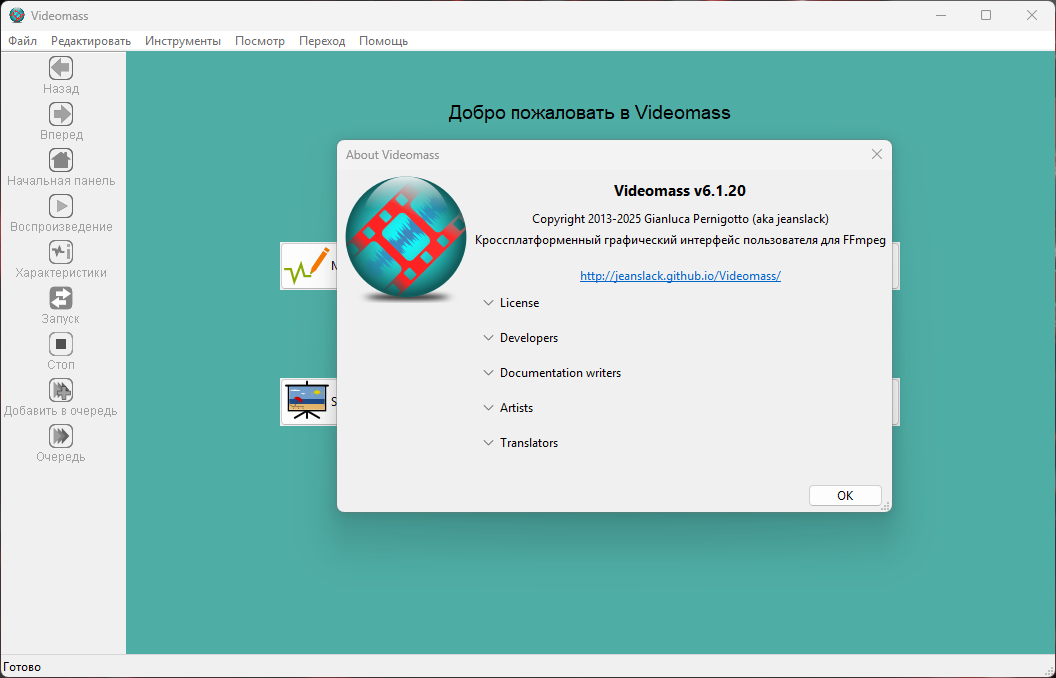Click the Вперед forward arrow icon
The image size is (1056, 678).
click(x=61, y=114)
